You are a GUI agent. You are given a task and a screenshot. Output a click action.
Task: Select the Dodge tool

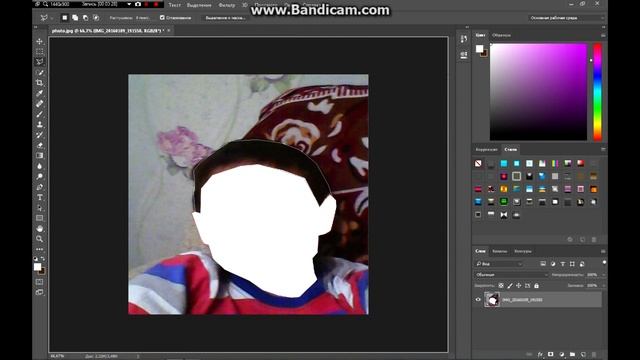[40, 176]
